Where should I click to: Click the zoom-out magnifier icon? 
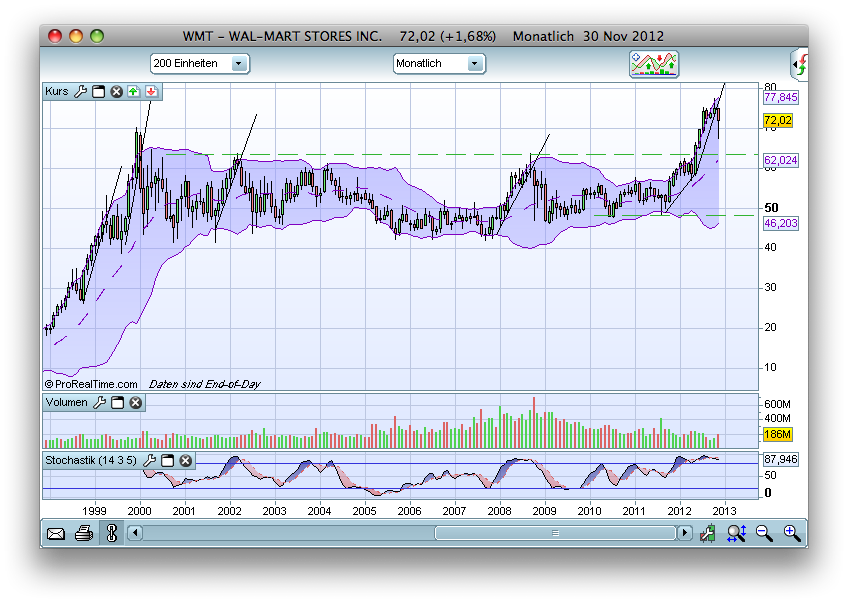[x=765, y=533]
